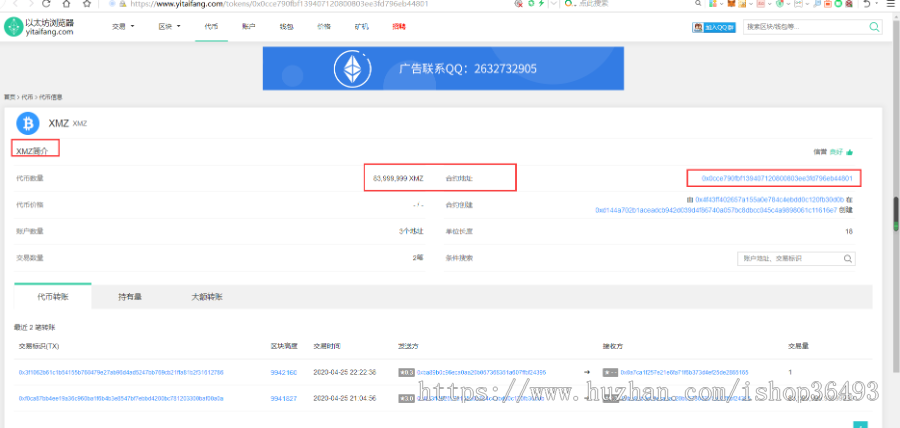Viewport: 900px width, 428px height.
Task: Click the 3个地址 account count value
Action: (411, 231)
